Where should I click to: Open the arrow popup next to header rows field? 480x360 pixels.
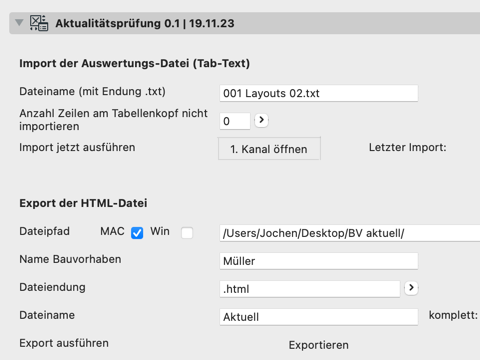261,120
